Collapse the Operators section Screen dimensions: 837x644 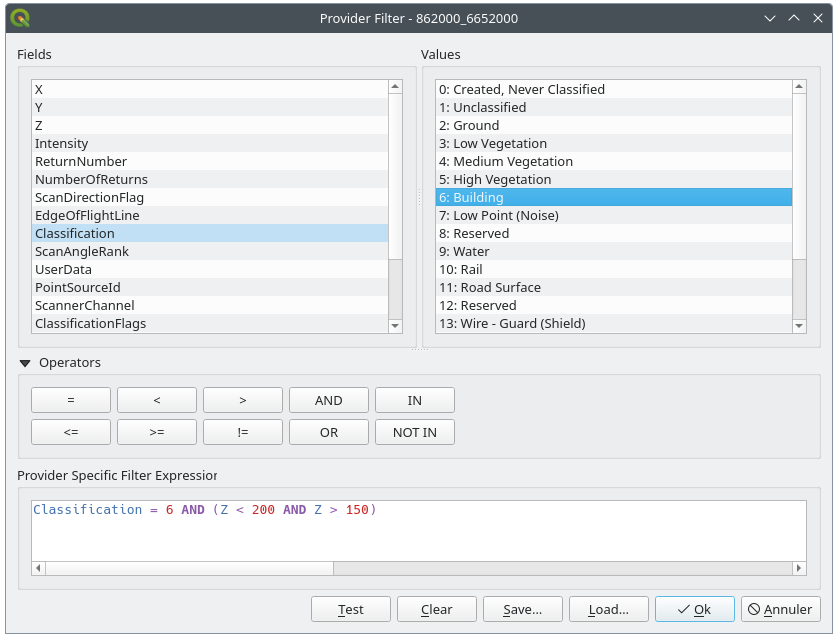[x=26, y=362]
